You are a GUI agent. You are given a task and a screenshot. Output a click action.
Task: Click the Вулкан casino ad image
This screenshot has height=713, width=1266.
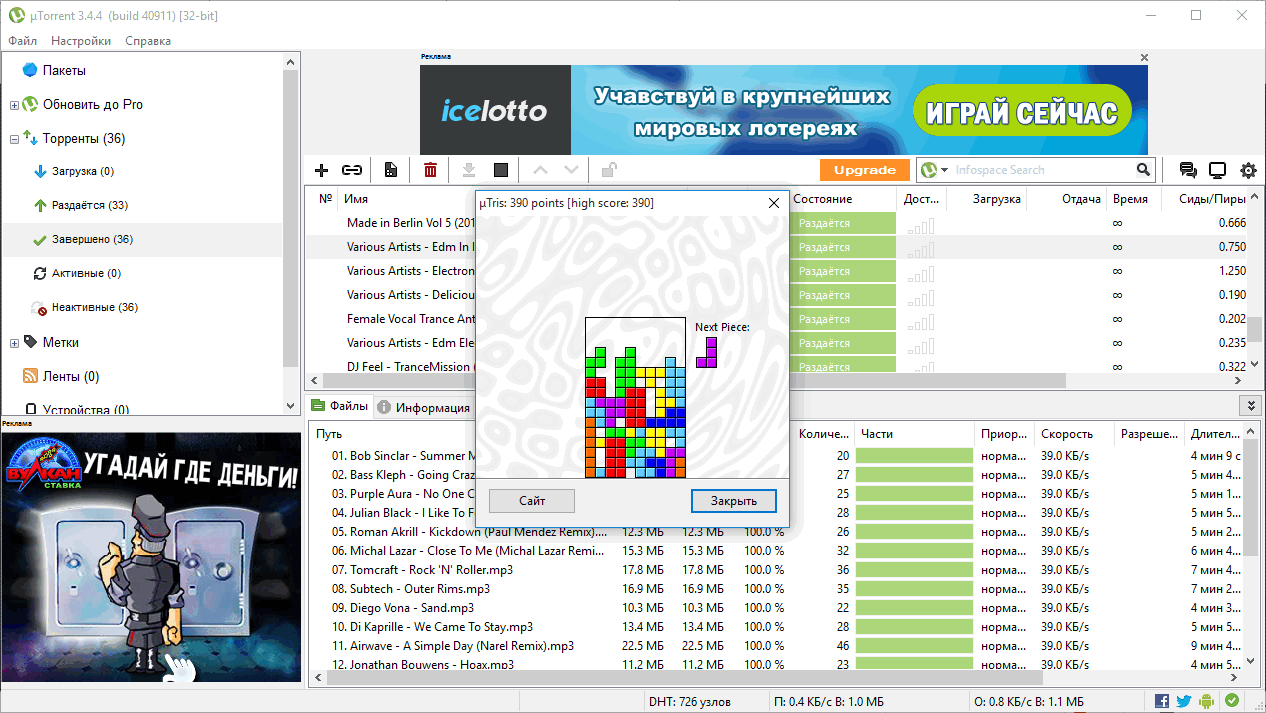151,557
